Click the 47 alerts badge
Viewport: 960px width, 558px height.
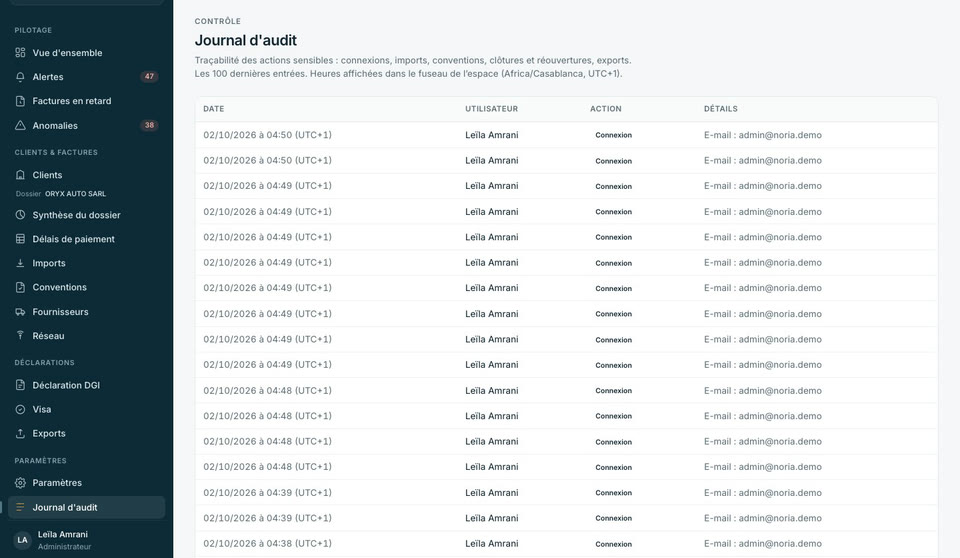tap(149, 77)
